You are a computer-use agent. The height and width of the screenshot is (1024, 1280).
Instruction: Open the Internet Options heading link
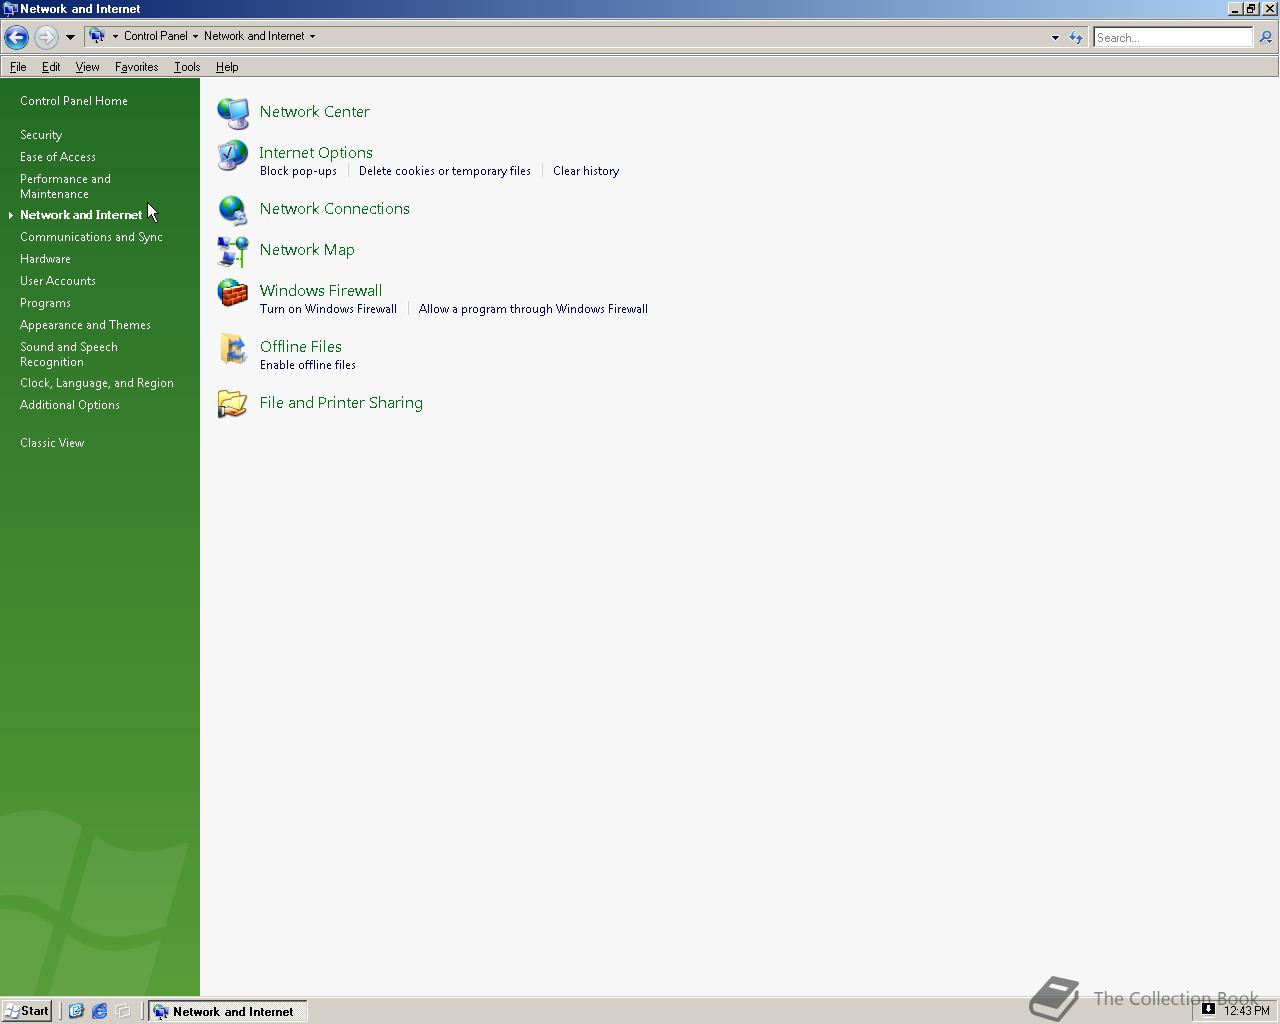[316, 153]
